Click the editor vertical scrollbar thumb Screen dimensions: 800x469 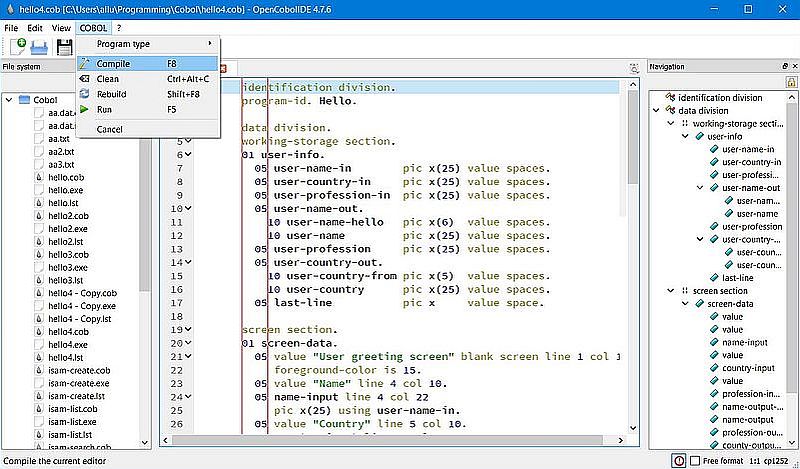[x=633, y=138]
